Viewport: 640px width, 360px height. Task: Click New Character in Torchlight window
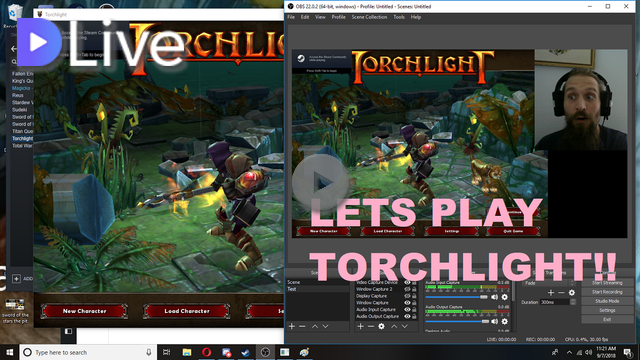pos(84,311)
